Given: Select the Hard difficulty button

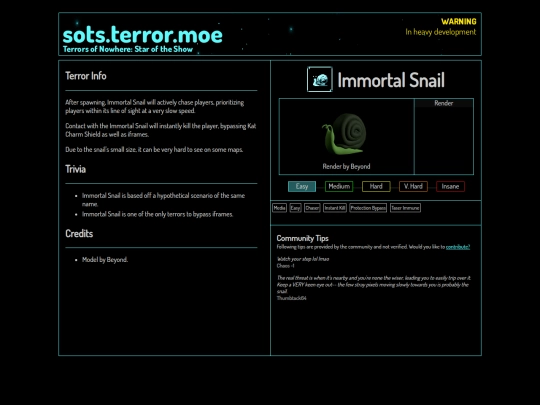Looking at the screenshot, I should (x=376, y=186).
